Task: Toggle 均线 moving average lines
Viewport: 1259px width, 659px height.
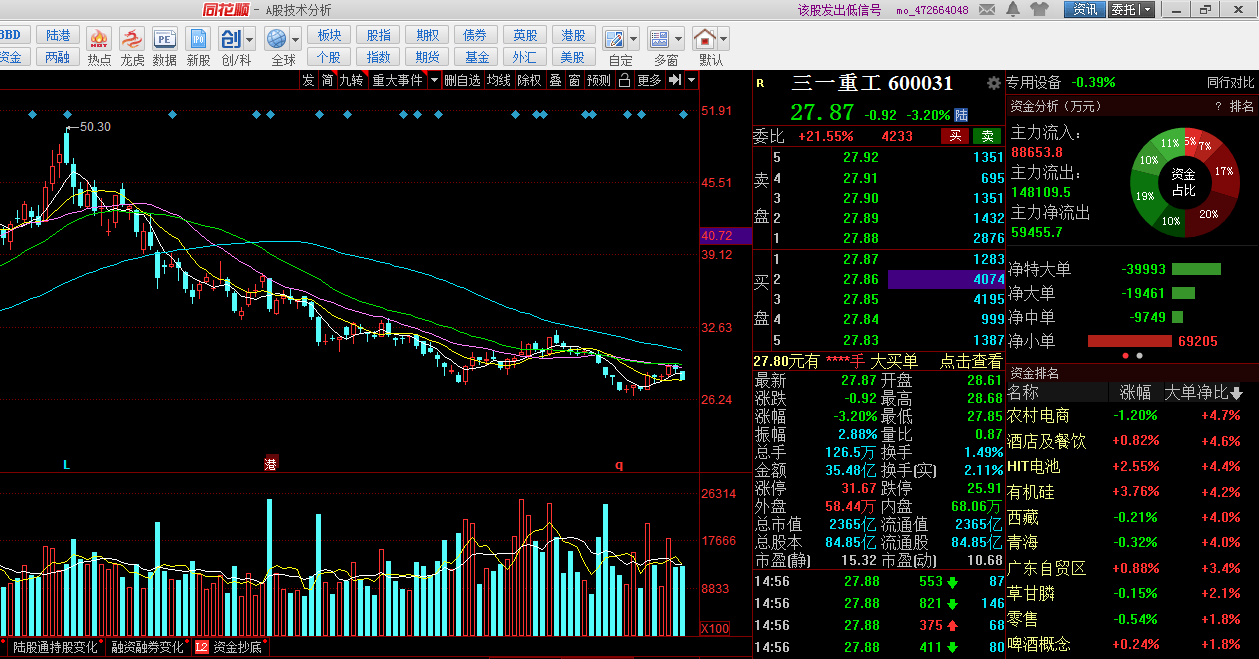Action: point(498,80)
